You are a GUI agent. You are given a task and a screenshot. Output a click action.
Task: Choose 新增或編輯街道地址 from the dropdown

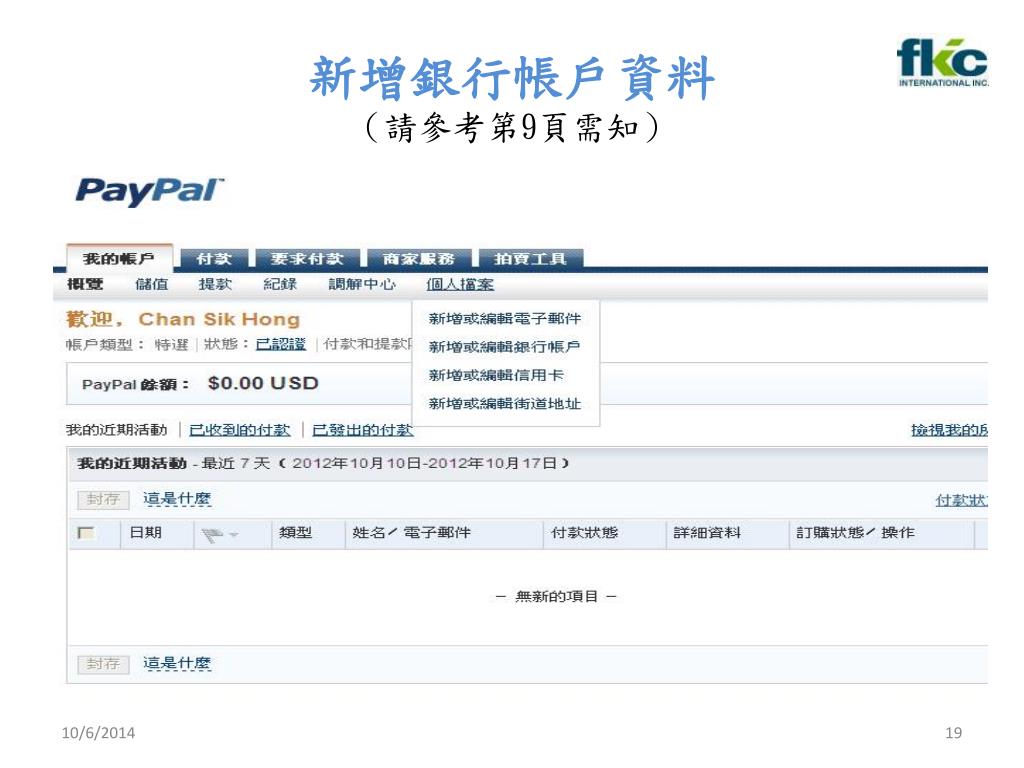point(505,404)
